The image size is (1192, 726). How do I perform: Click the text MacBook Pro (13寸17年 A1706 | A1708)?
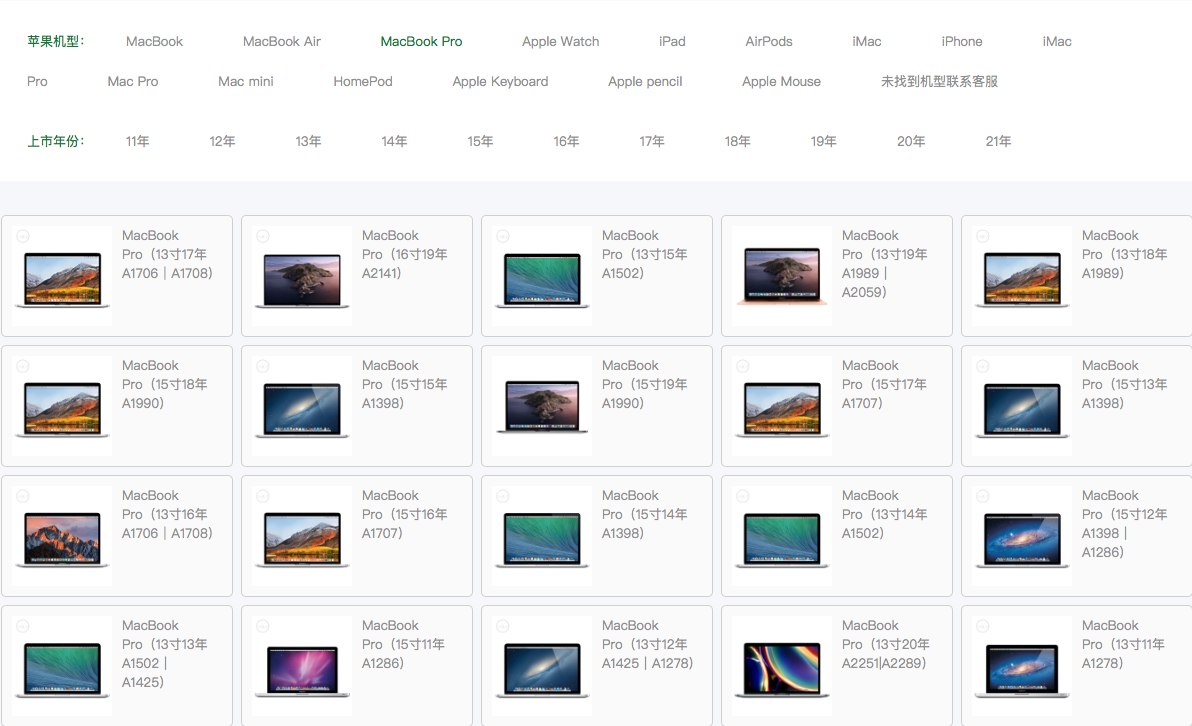pyautogui.click(x=167, y=255)
